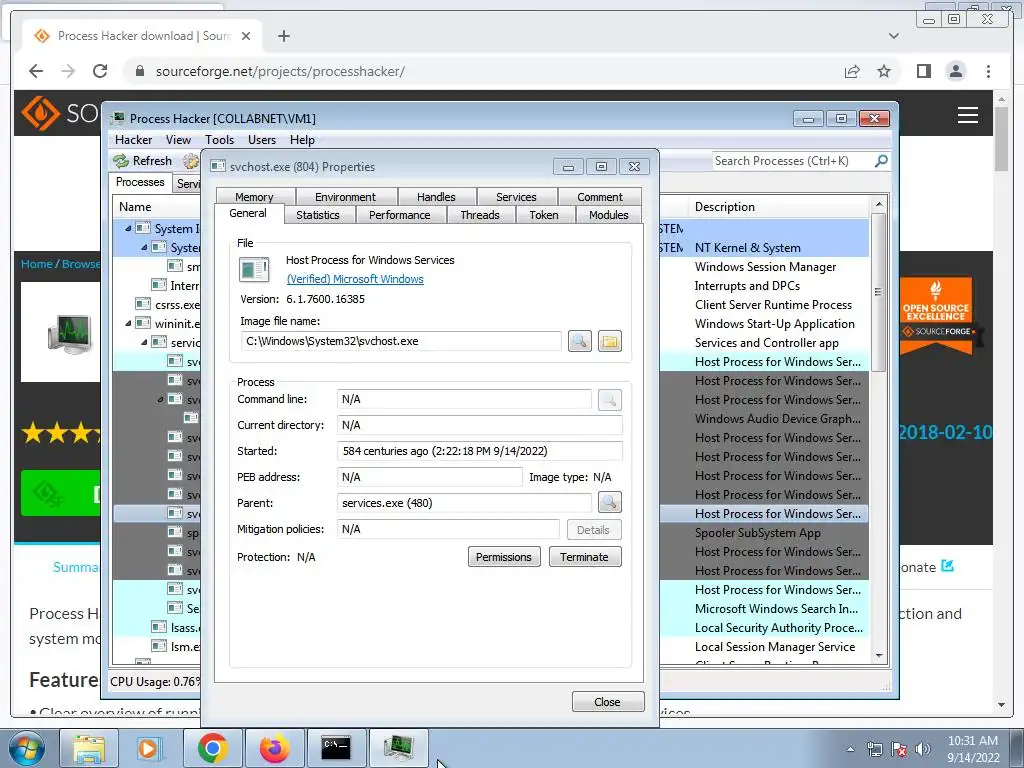This screenshot has width=1024, height=768.
Task: Open a new Chrome tab with the plus icon
Action: click(x=283, y=36)
